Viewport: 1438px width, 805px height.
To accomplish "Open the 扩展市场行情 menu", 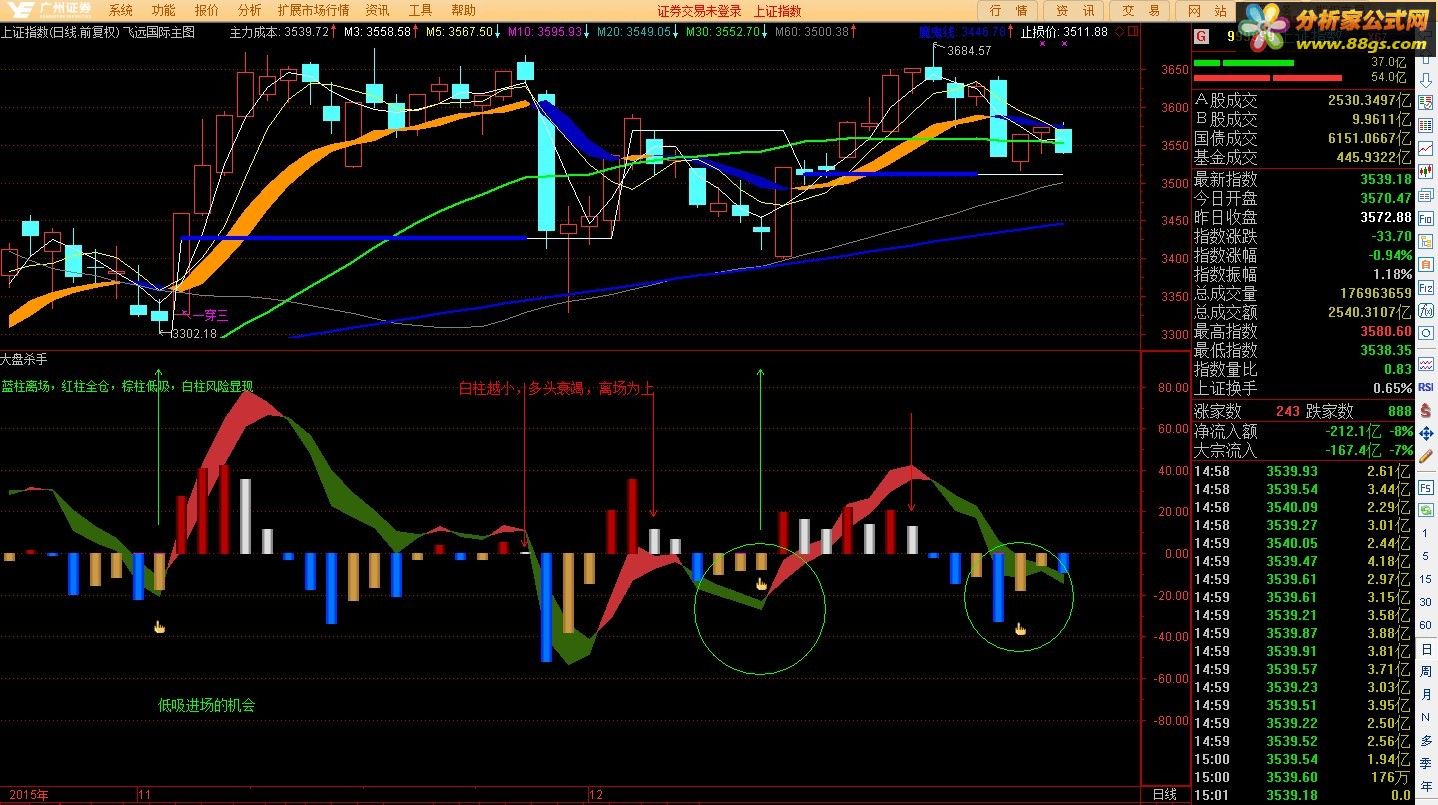I will [x=313, y=10].
